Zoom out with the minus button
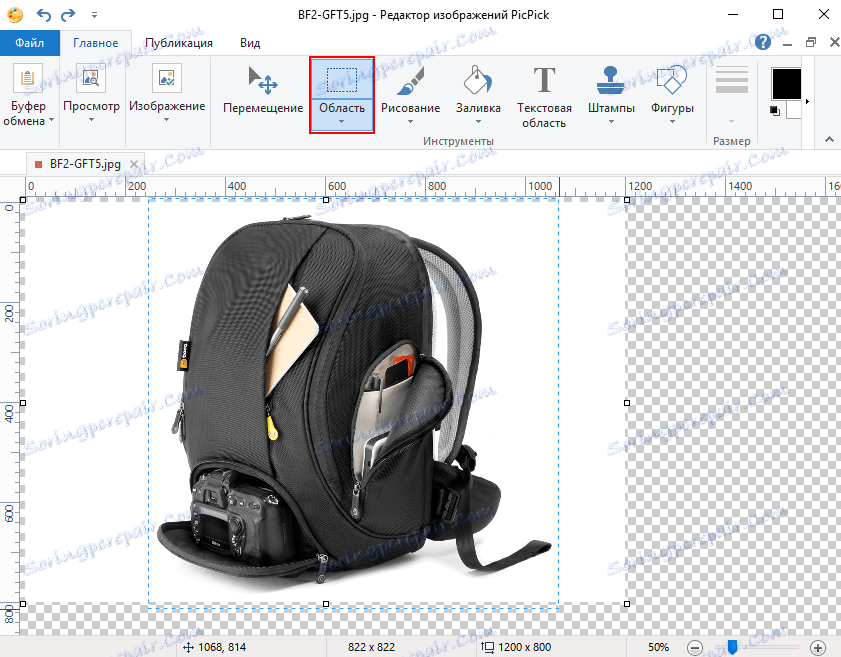Screen dimensions: 841x657 [695, 647]
